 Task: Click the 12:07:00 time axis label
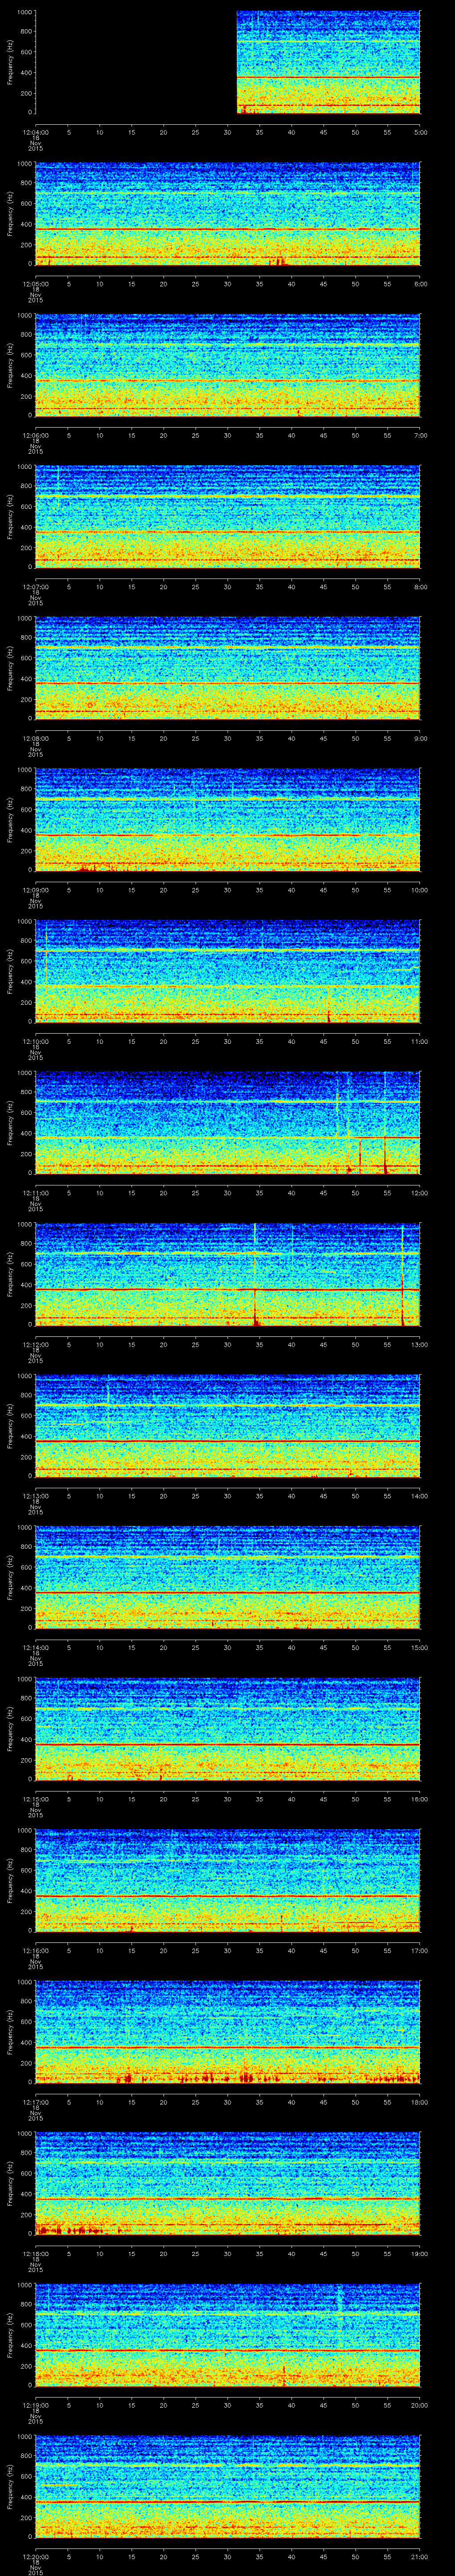35,587
